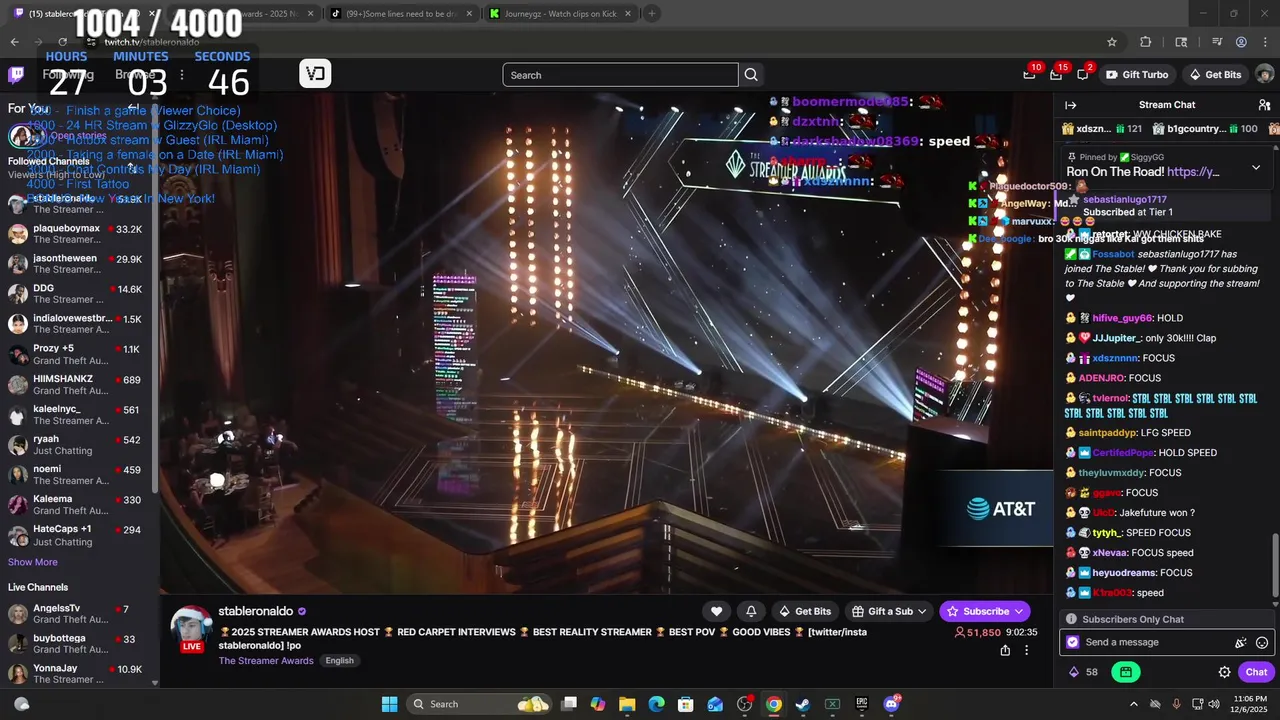Open the Browse tab in top nav
Image resolution: width=1280 pixels, height=720 pixels.
(135, 75)
